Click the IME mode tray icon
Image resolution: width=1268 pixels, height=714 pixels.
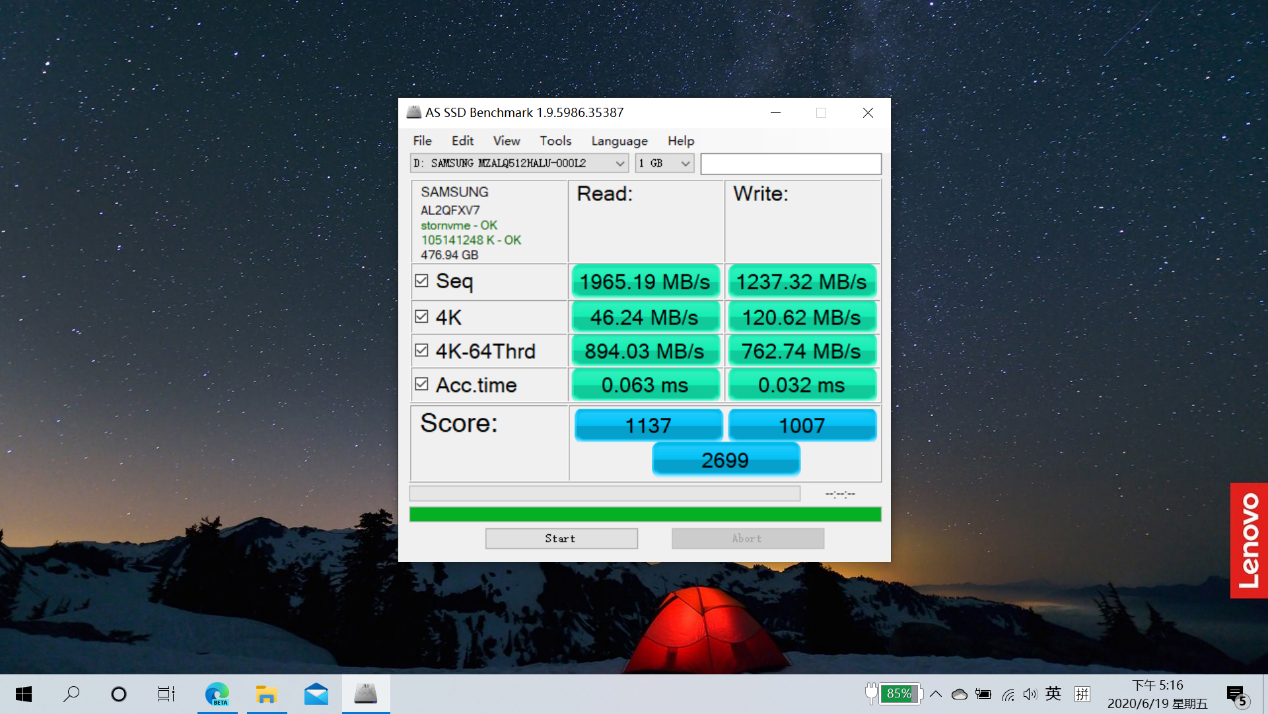click(x=1082, y=693)
